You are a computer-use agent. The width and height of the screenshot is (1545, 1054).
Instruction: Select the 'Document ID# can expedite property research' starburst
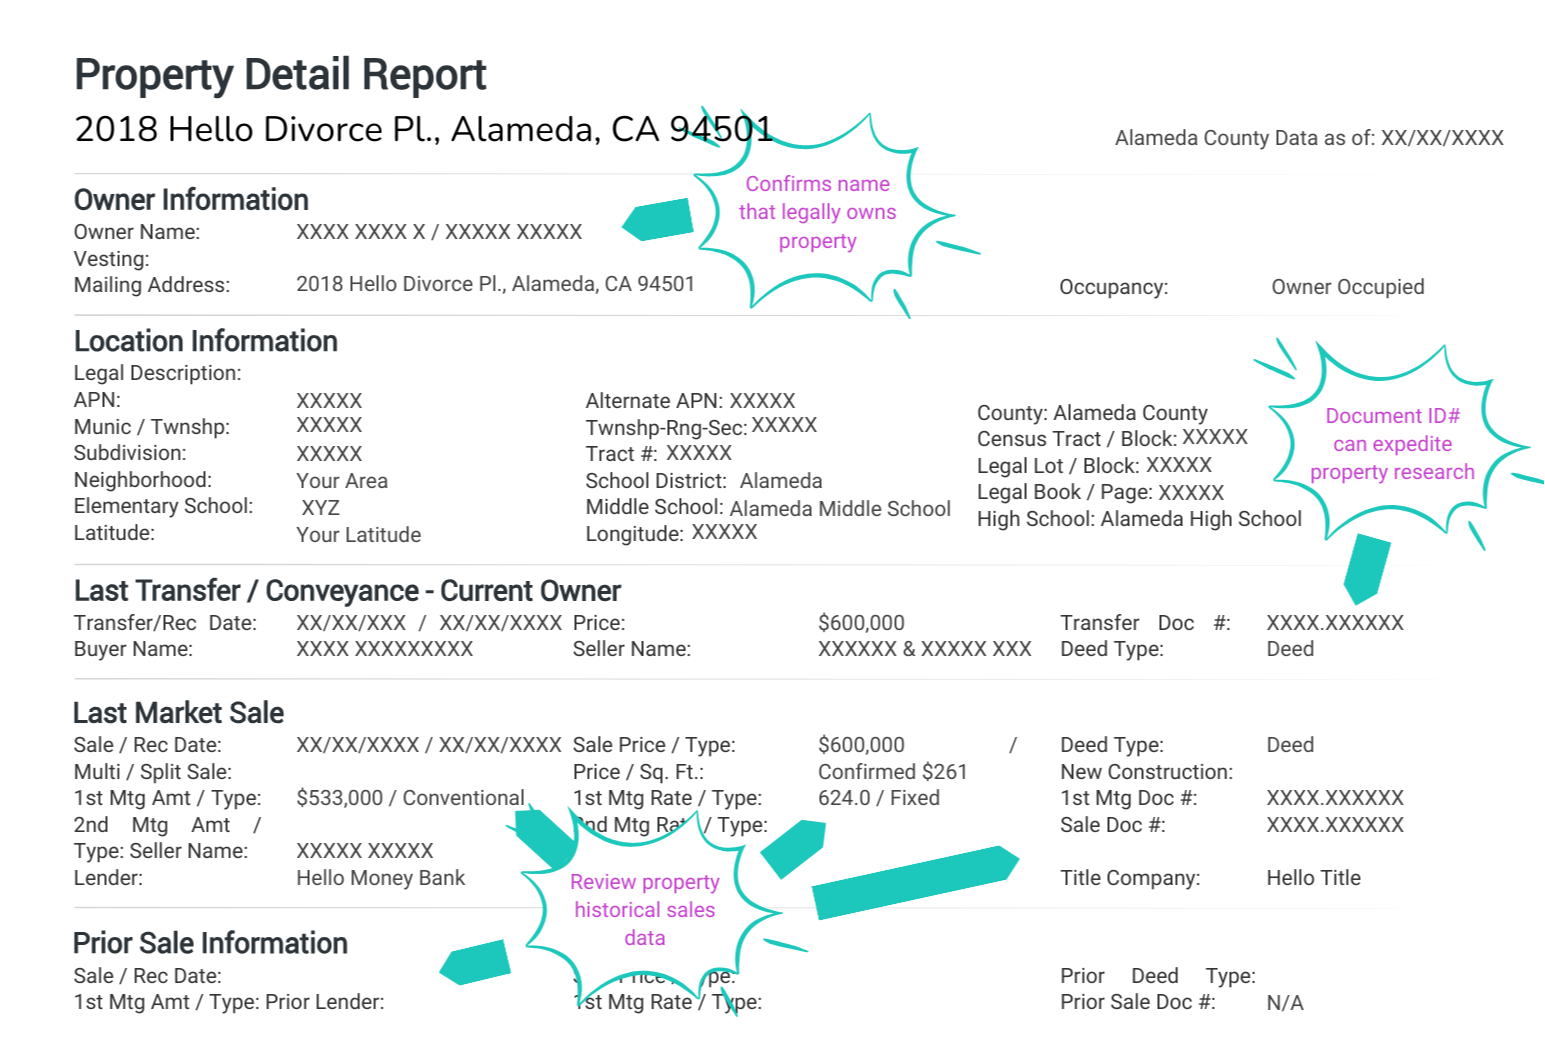click(x=1394, y=444)
